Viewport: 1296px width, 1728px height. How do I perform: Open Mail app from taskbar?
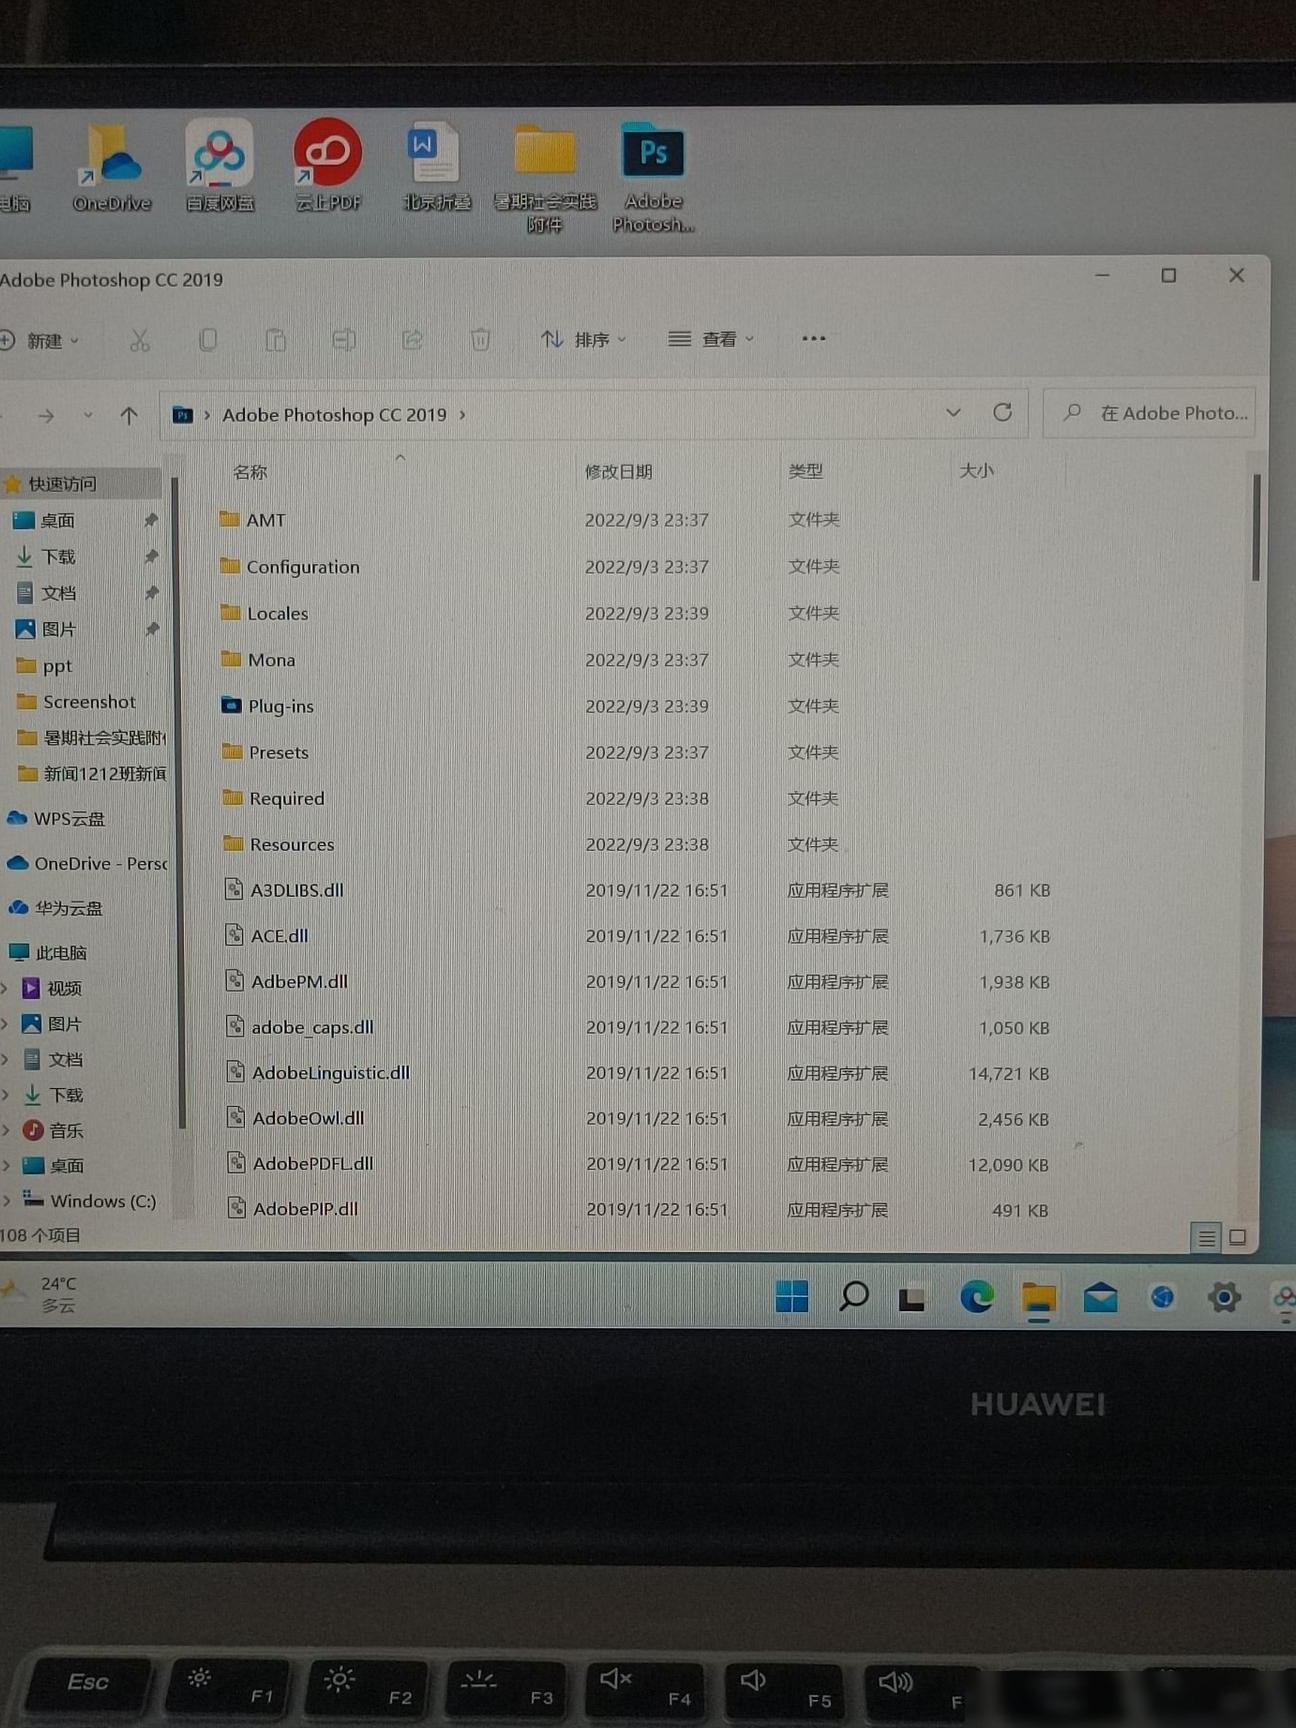point(1100,1298)
